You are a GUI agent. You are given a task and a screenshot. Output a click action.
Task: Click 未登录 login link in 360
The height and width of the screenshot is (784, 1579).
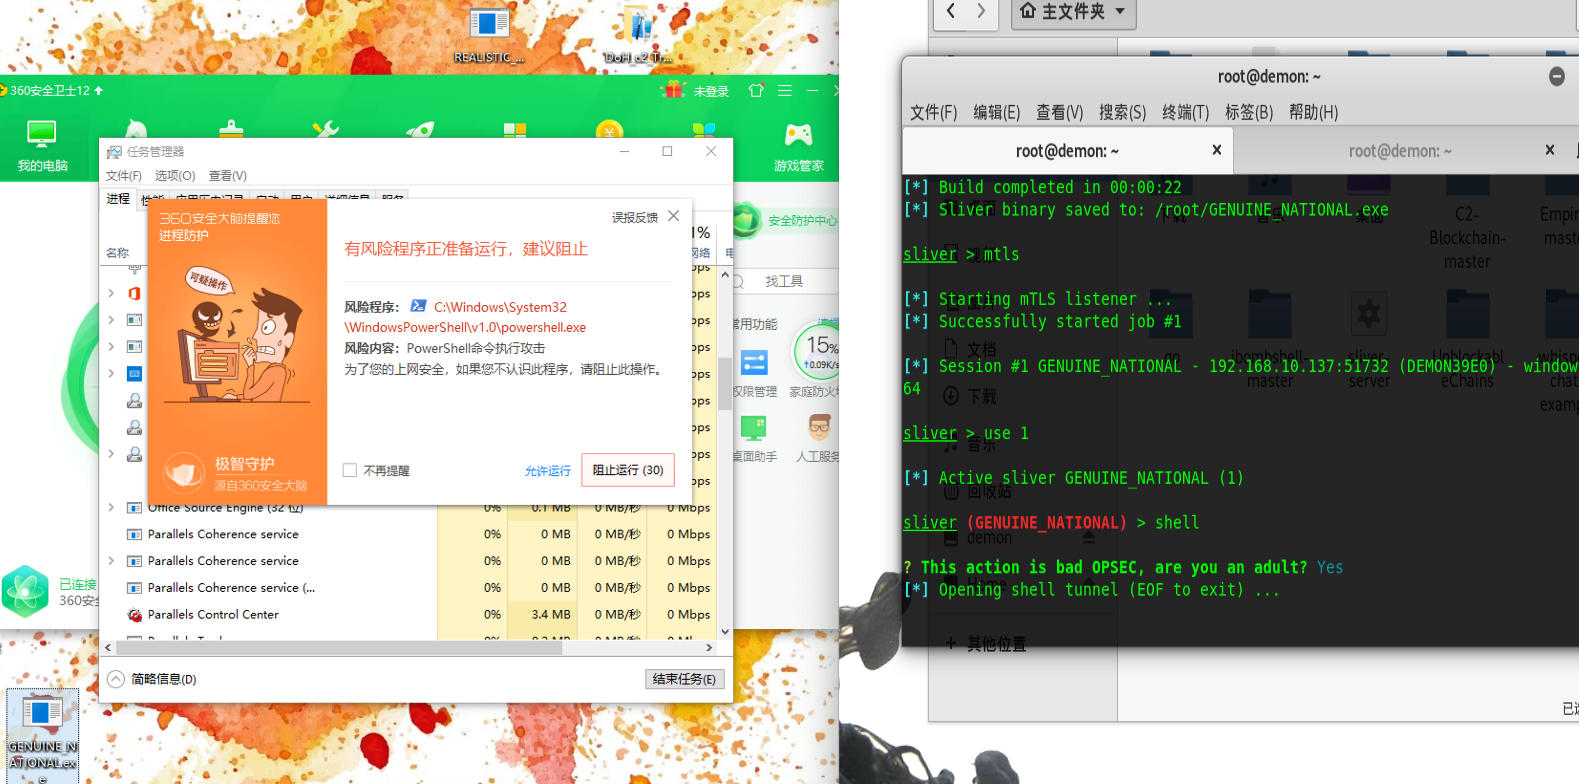click(711, 91)
